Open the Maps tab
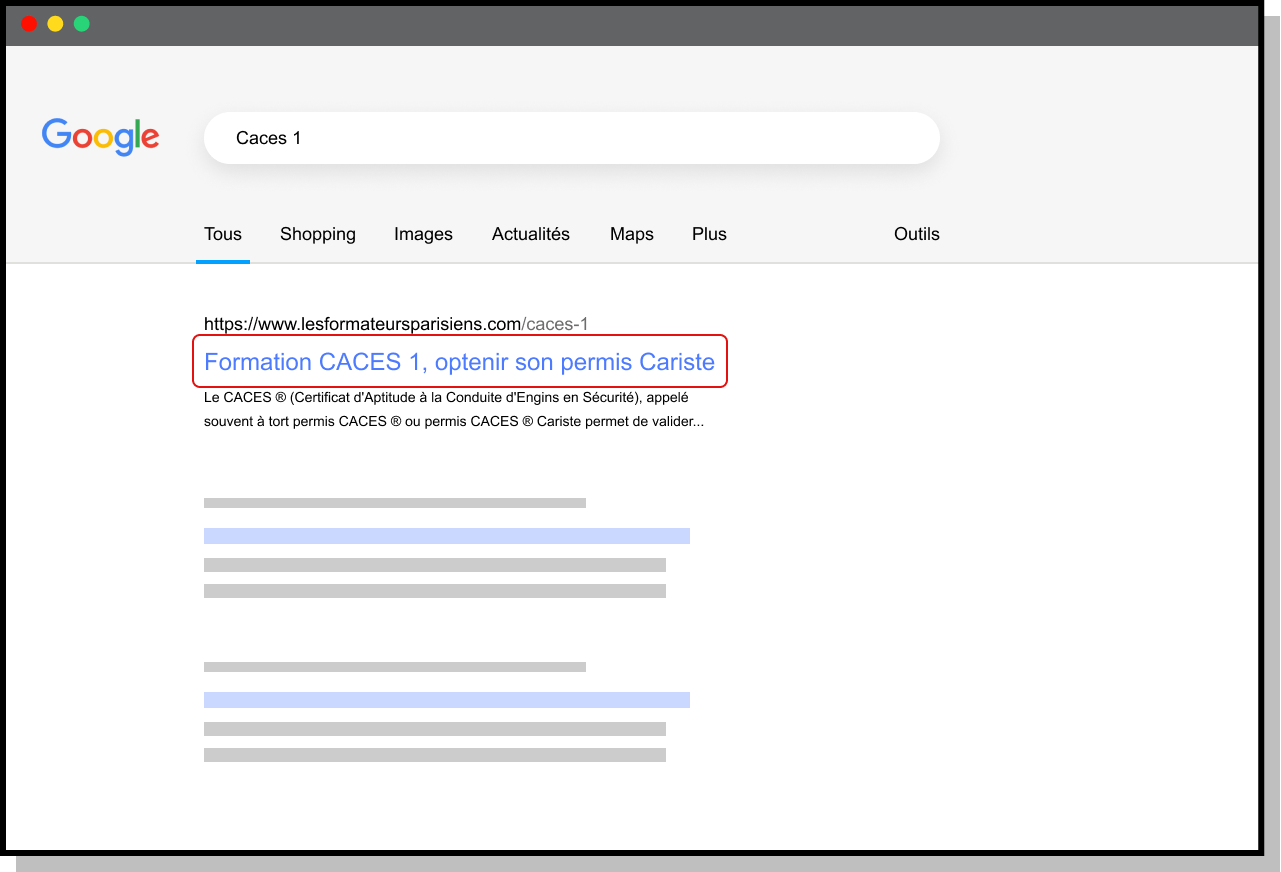Screen dimensions: 1281x872 pos(632,234)
